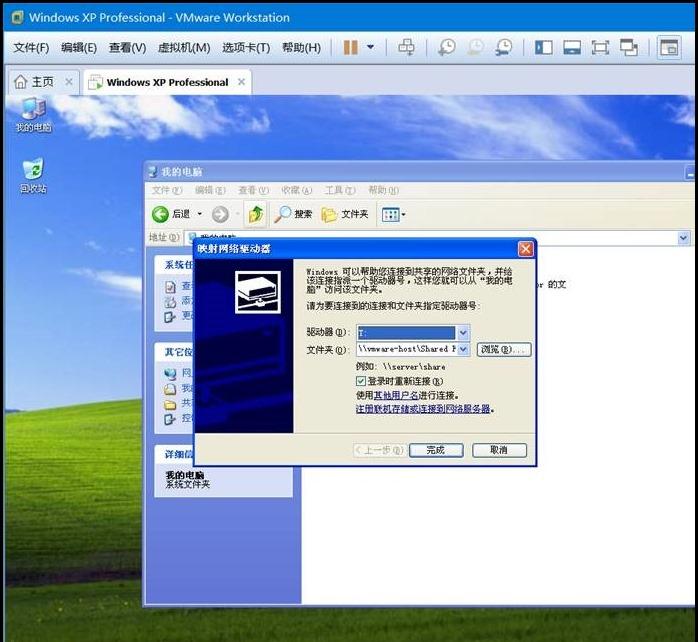Click the 取消 cancel button
Viewport: 698px width, 642px height.
499,450
